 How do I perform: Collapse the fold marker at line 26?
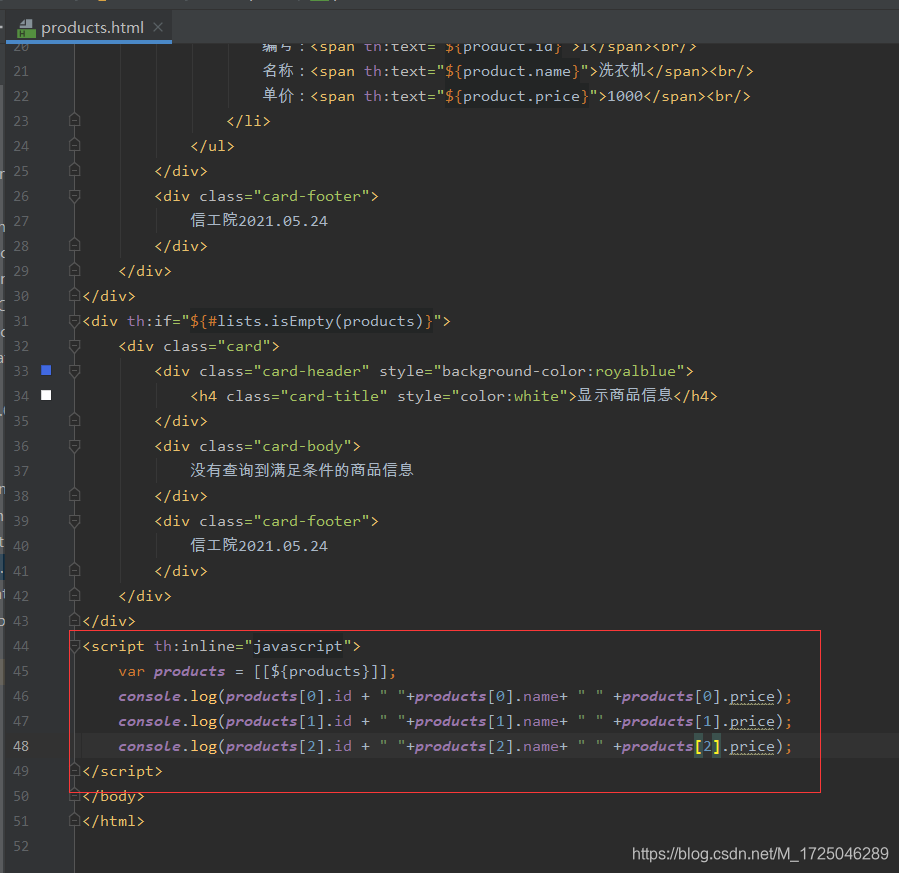click(74, 196)
